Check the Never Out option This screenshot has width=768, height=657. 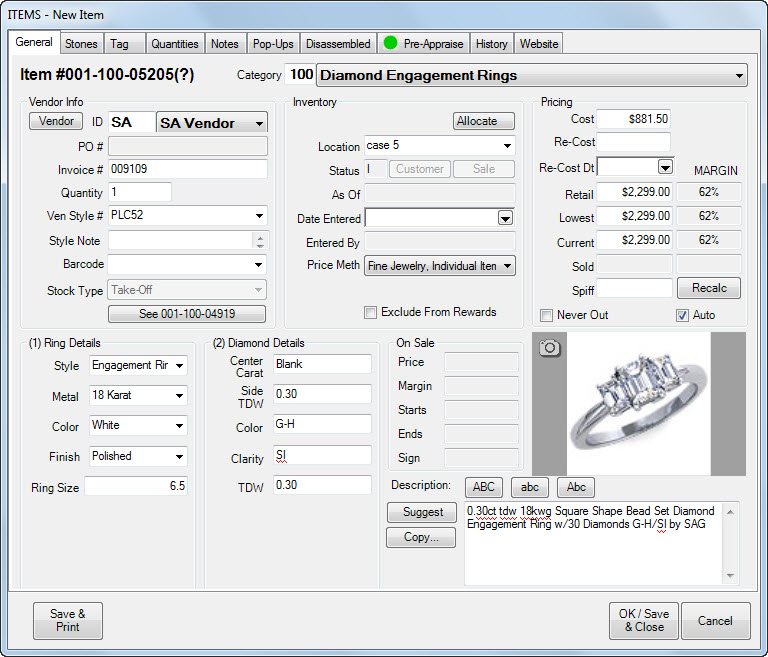547,315
